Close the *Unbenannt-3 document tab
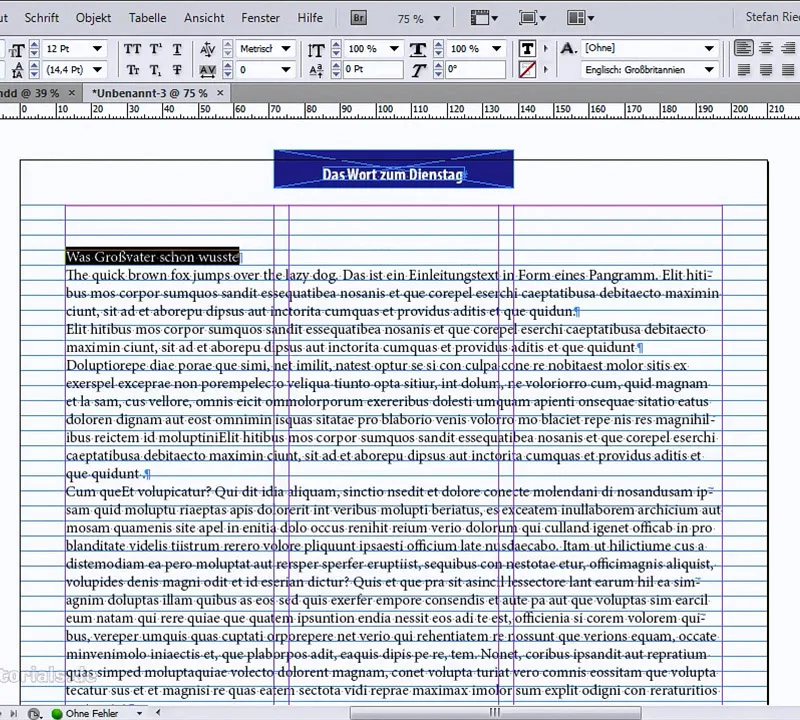This screenshot has height=720, width=800. (220, 93)
